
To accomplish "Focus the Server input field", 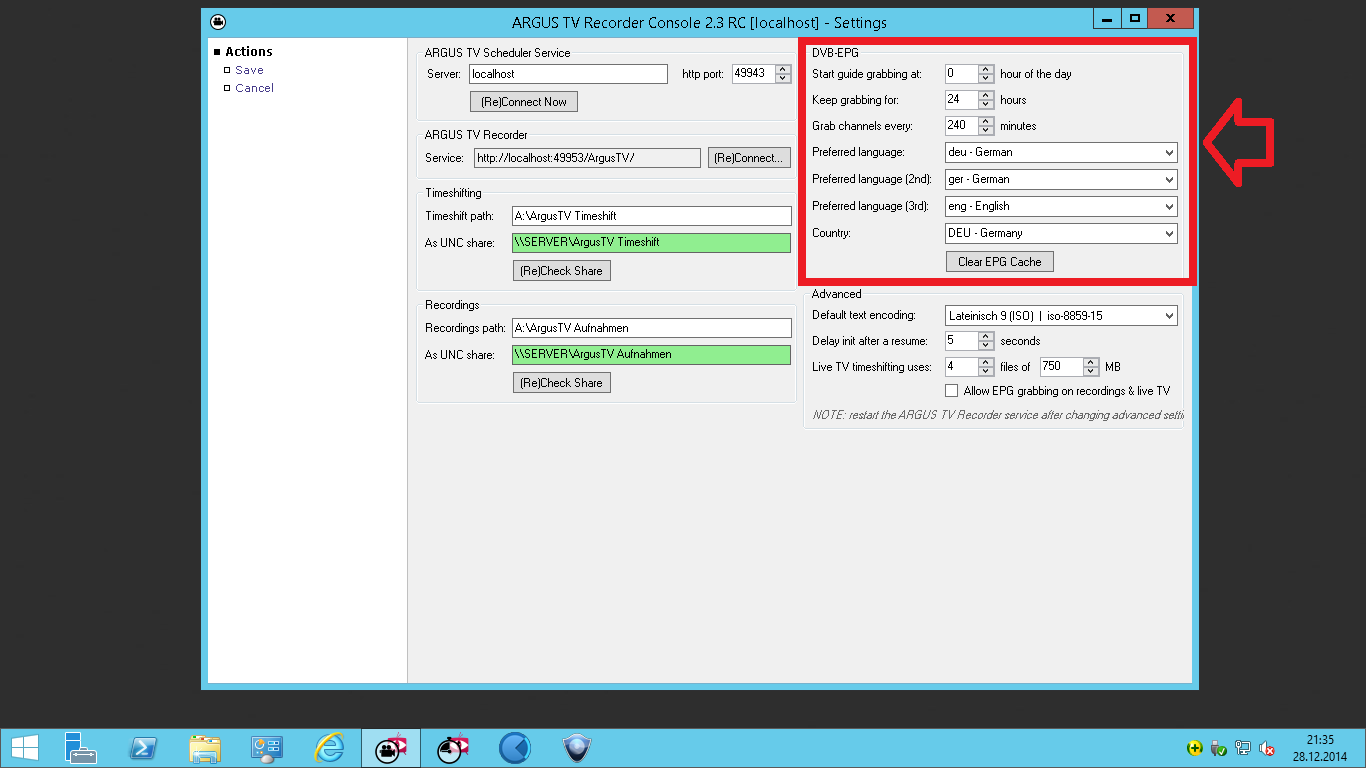I will click(x=568, y=74).
